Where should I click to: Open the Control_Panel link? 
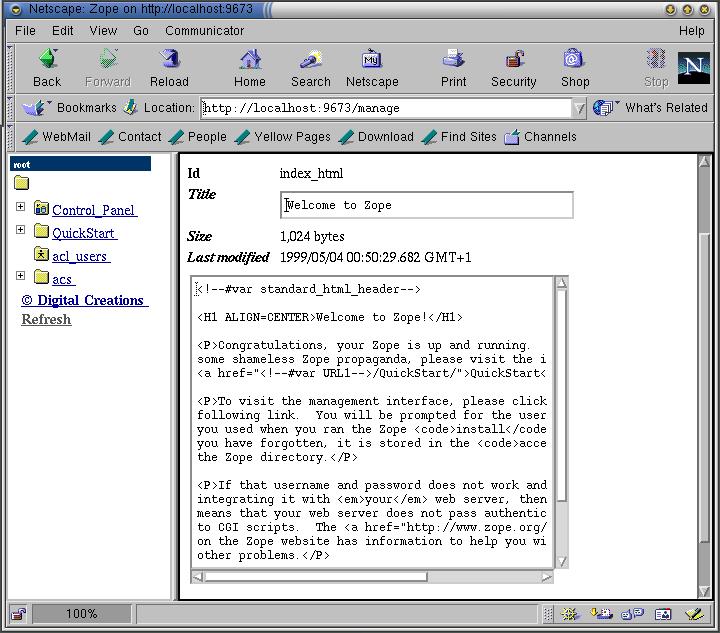click(x=94, y=210)
